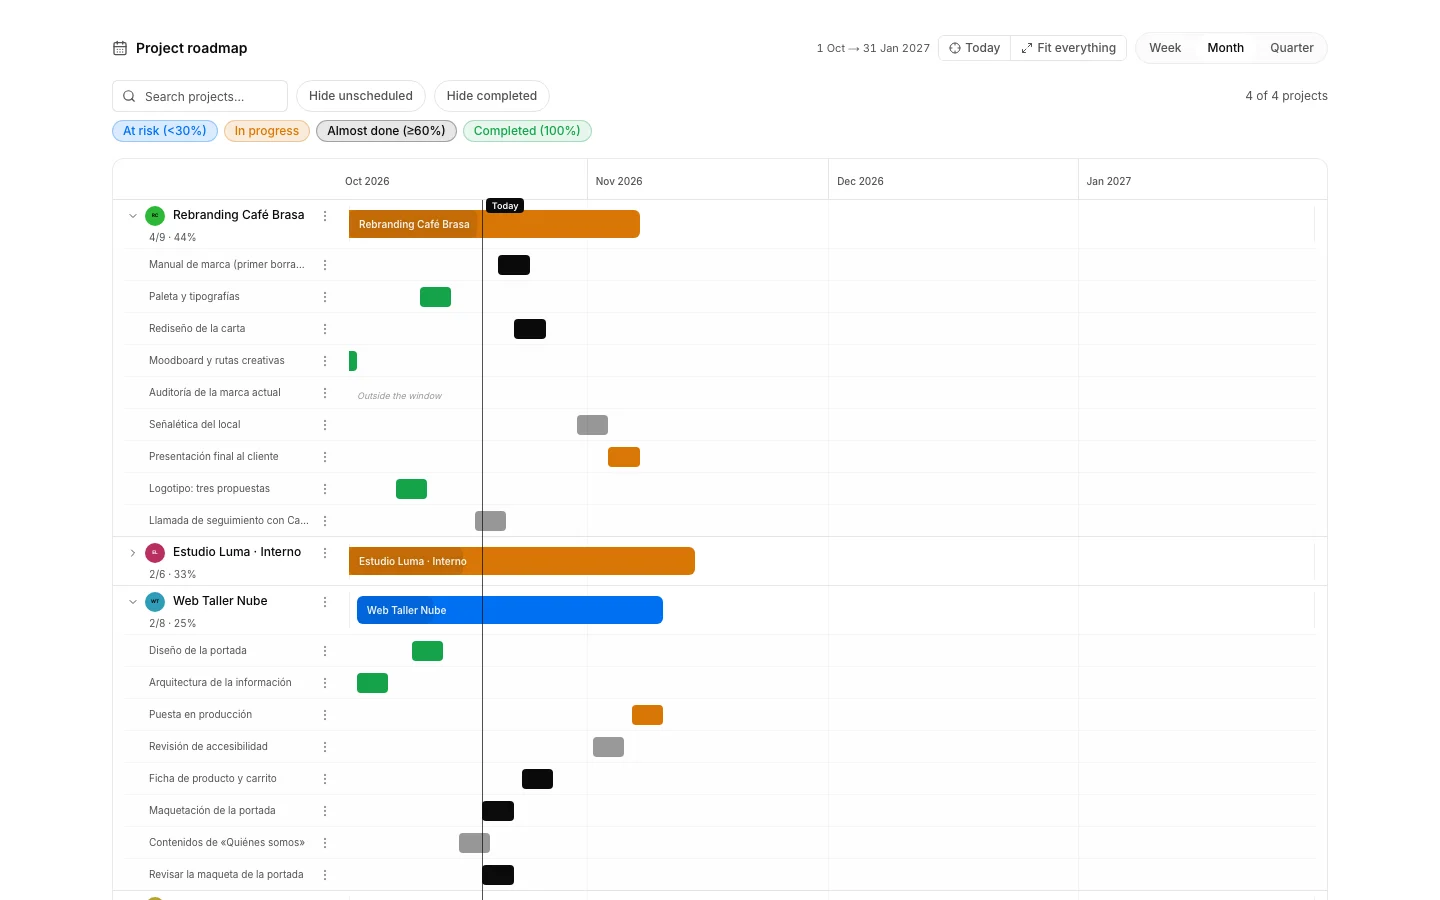1440x900 pixels.
Task: Open options for Diseño de la portada
Action: tap(325, 651)
